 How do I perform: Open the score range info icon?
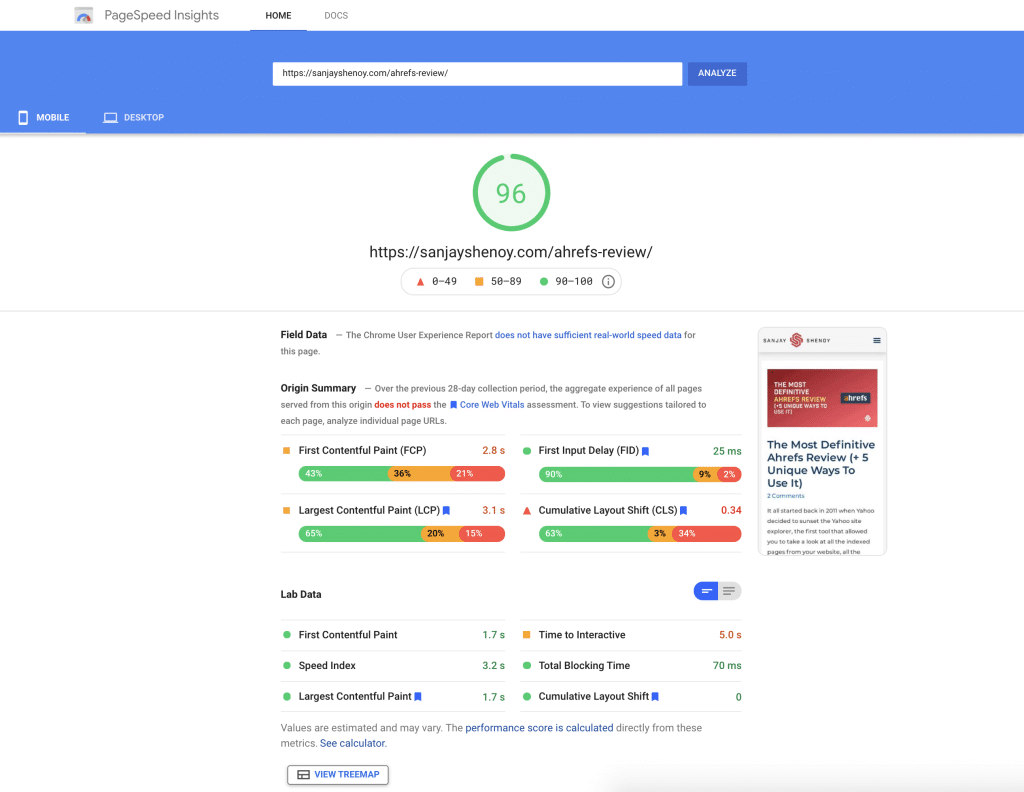point(608,281)
